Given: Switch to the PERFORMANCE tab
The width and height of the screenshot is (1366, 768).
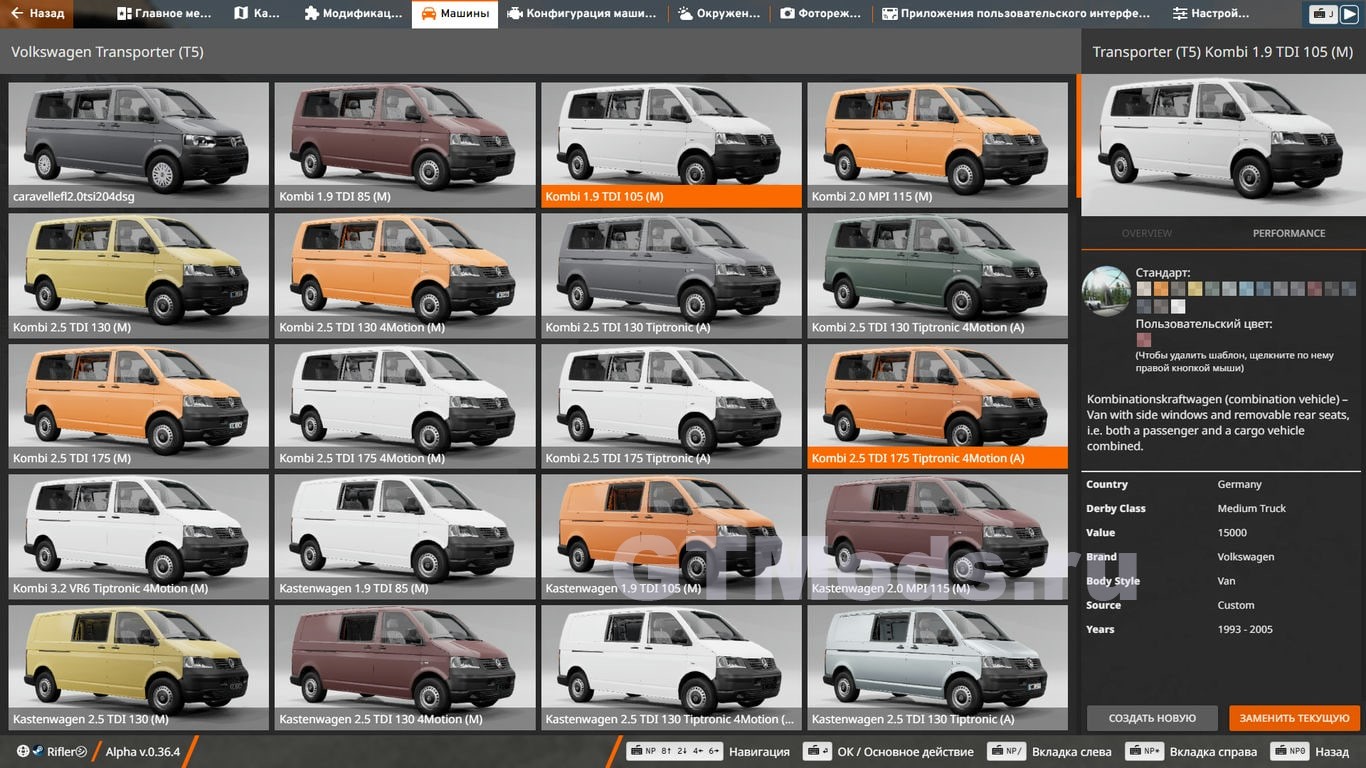Looking at the screenshot, I should point(1289,233).
